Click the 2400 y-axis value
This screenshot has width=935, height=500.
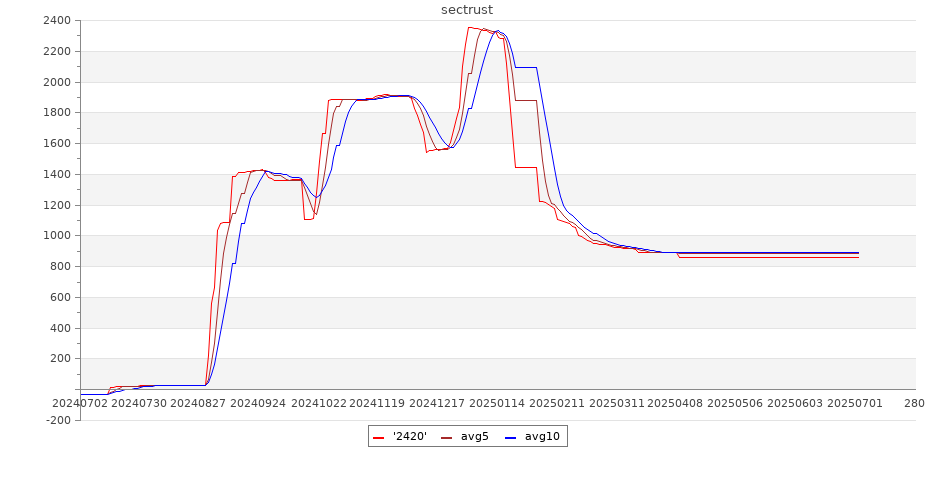click(x=57, y=21)
